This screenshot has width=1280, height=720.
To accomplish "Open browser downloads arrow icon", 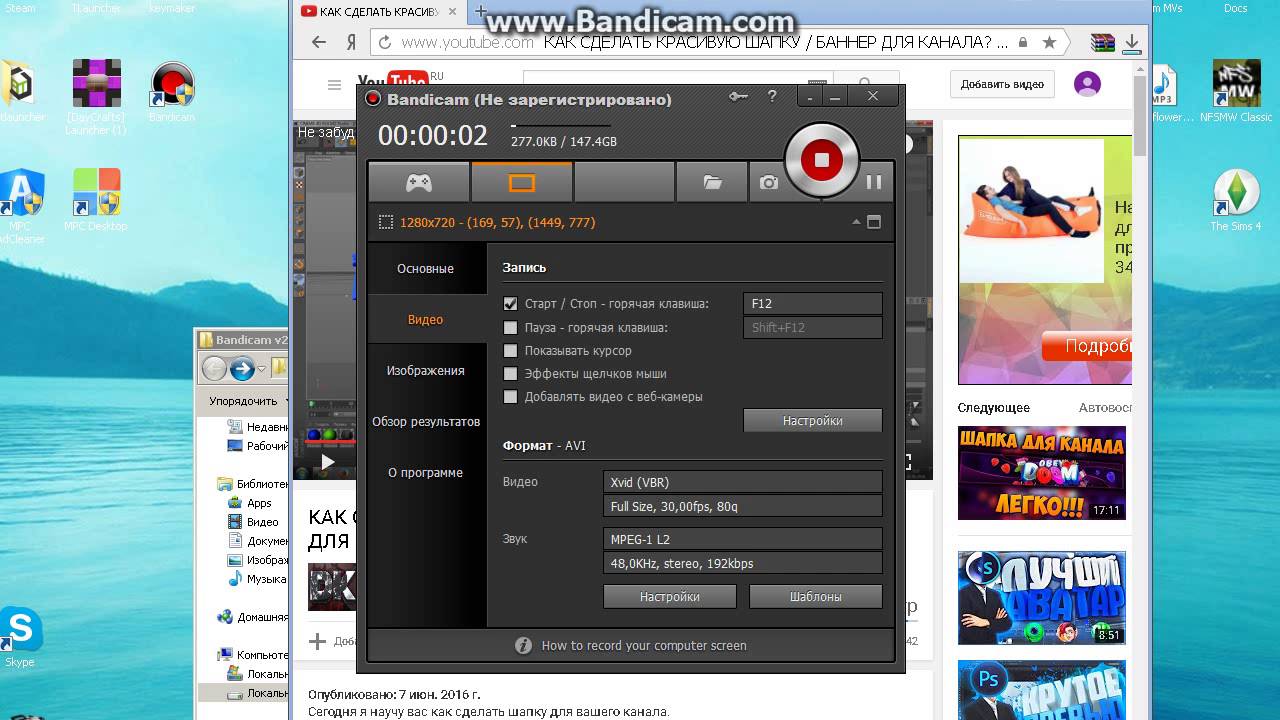I will pos(1132,42).
